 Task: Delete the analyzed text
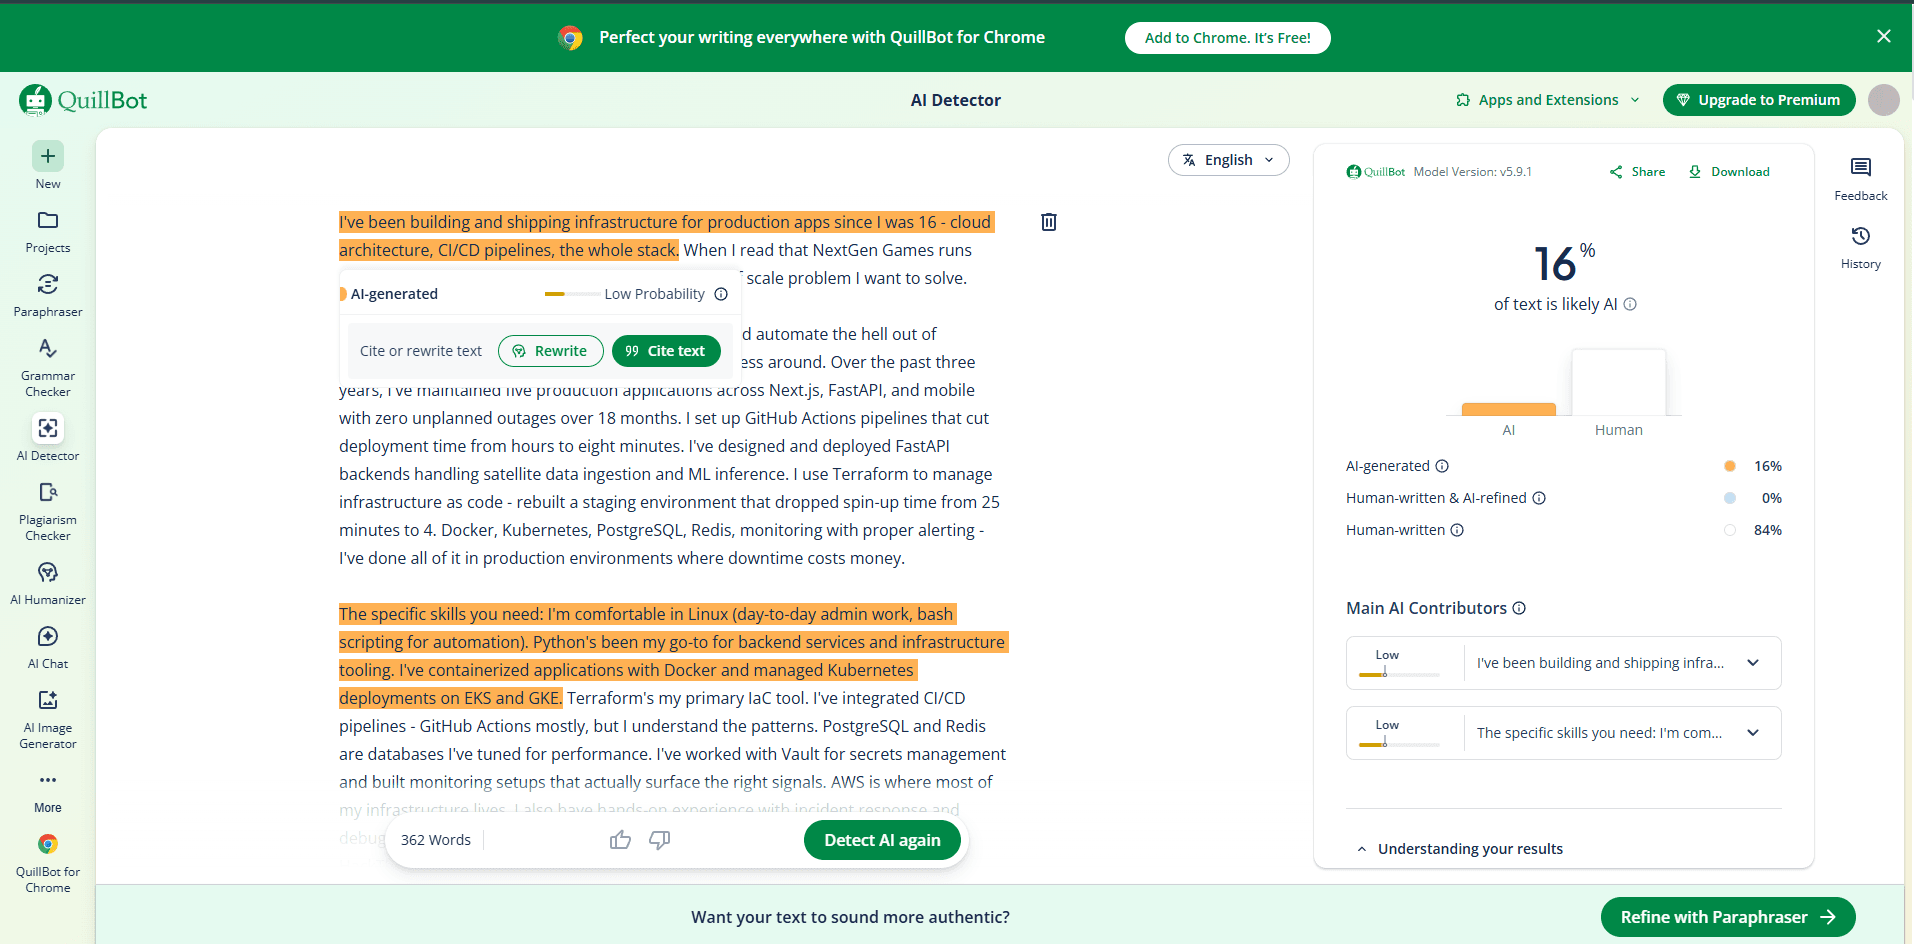coord(1047,221)
